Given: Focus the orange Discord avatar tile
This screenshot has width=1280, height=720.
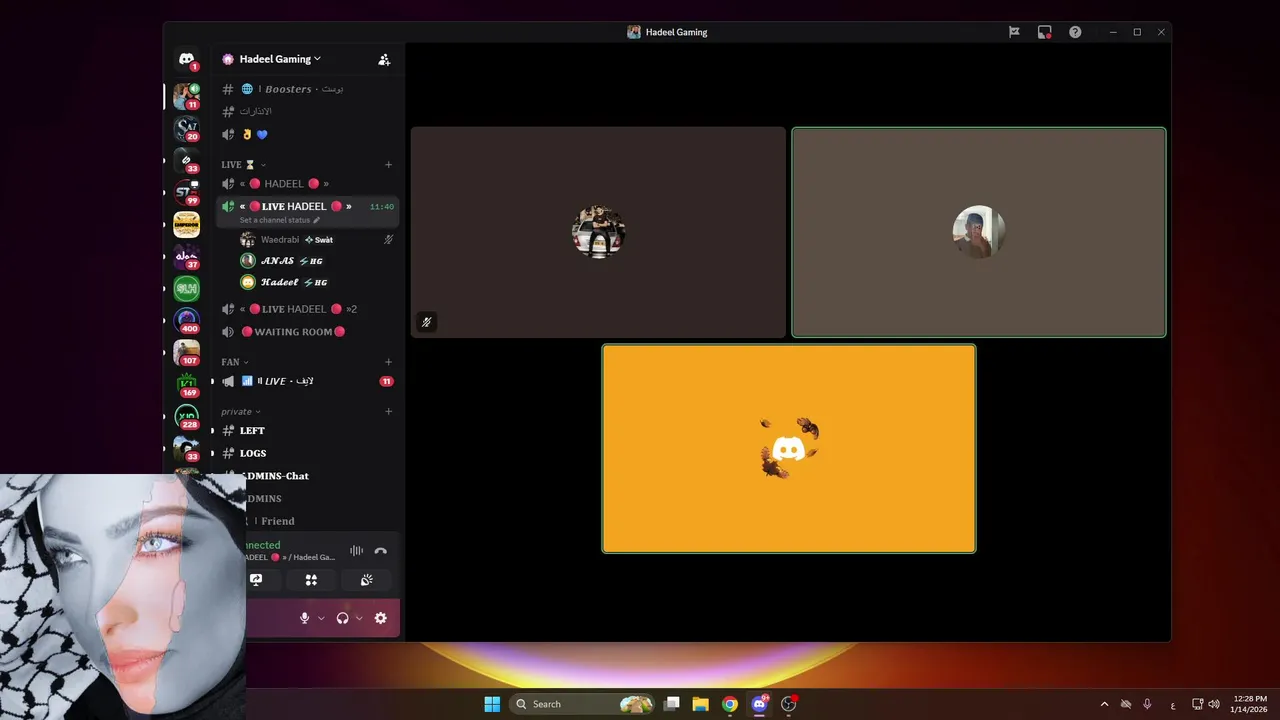Looking at the screenshot, I should pyautogui.click(x=789, y=448).
